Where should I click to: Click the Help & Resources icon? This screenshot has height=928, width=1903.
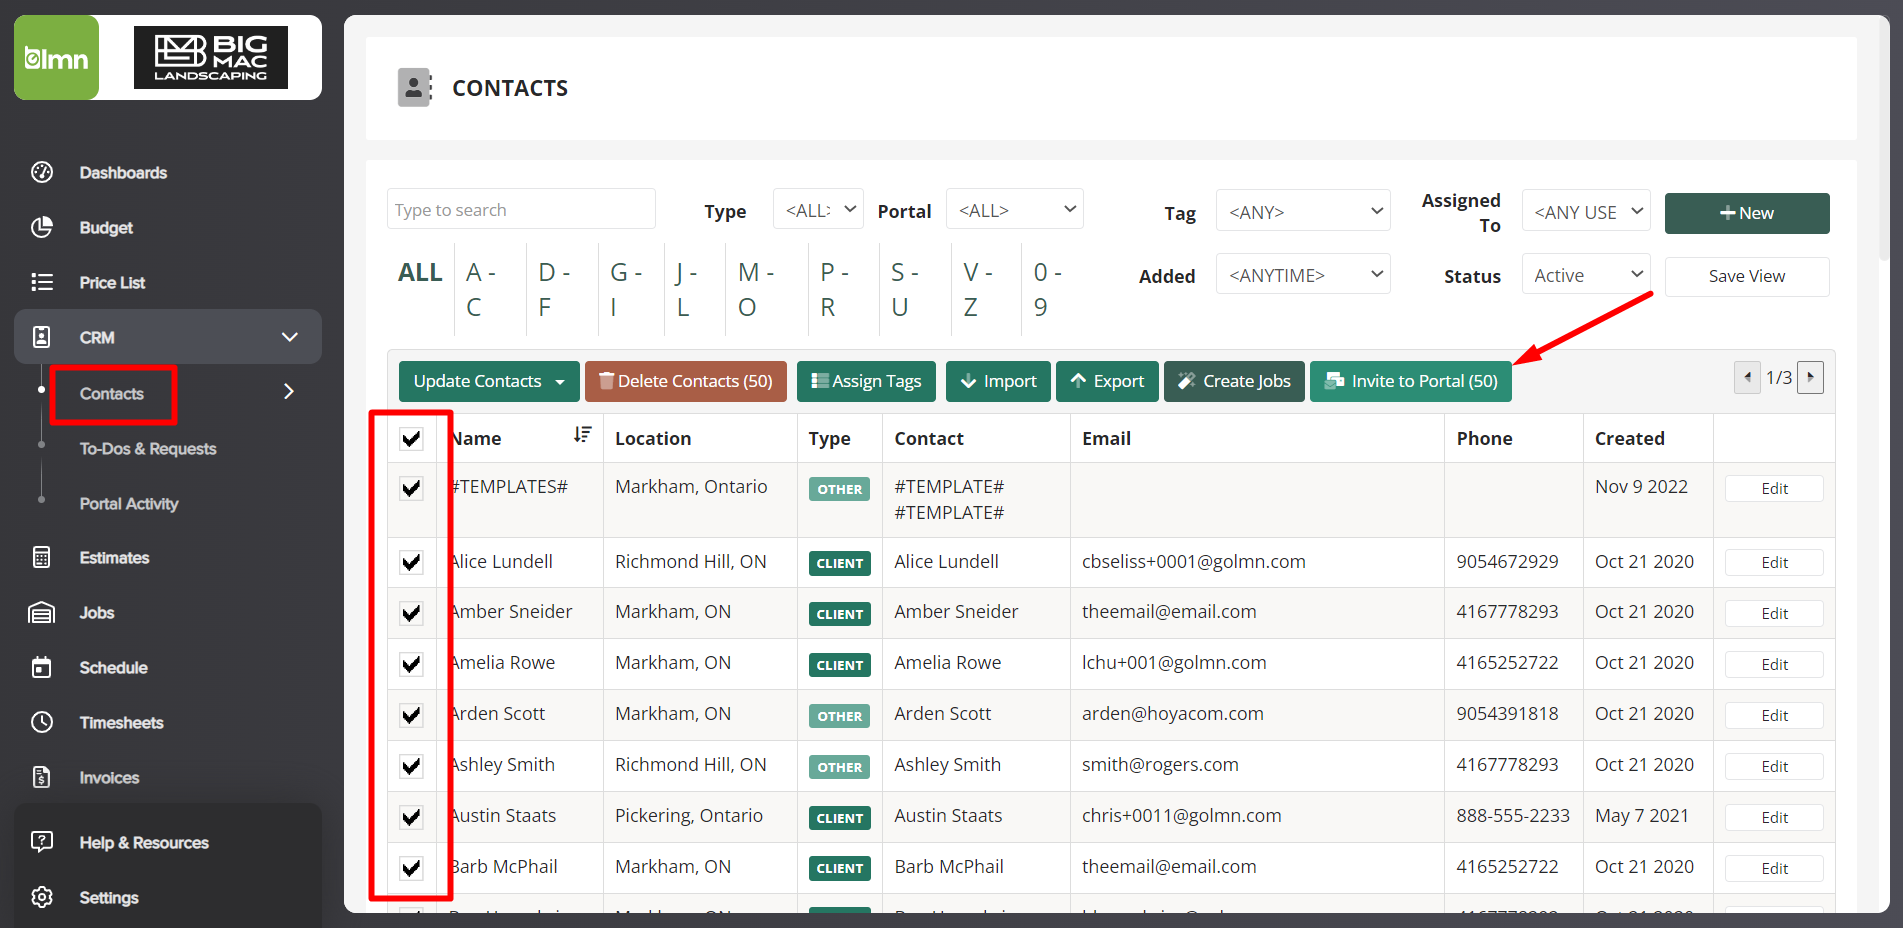click(x=42, y=842)
